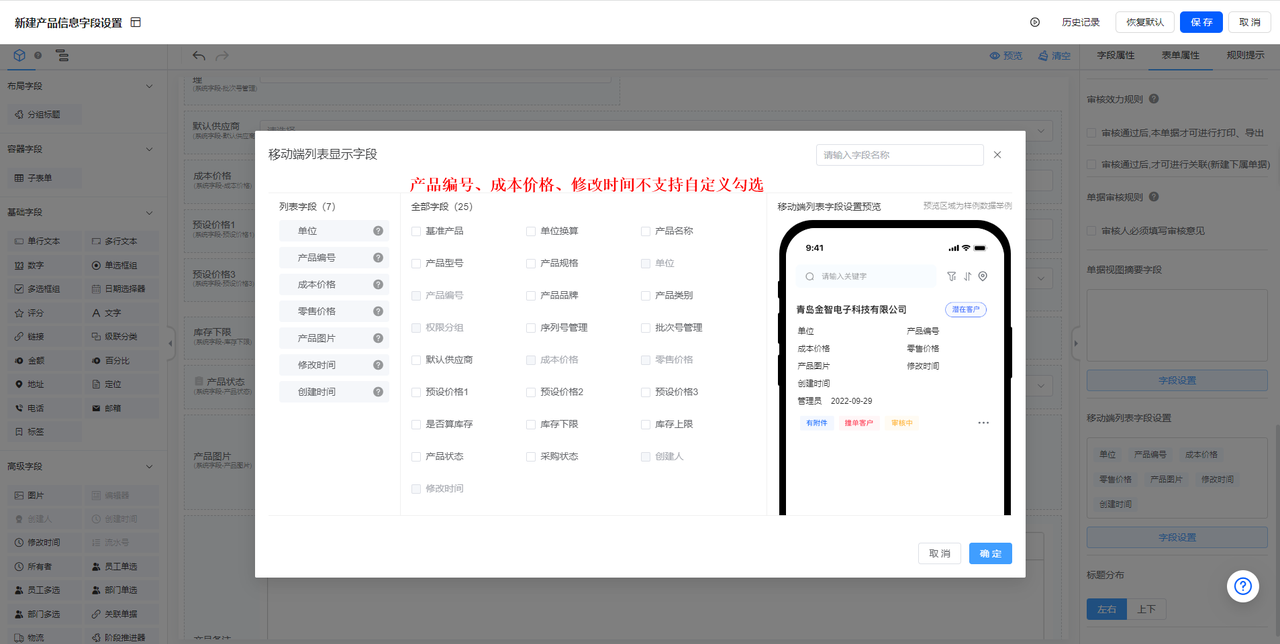Switch to the 表单属性 tab
The height and width of the screenshot is (644, 1280).
tap(1180, 55)
